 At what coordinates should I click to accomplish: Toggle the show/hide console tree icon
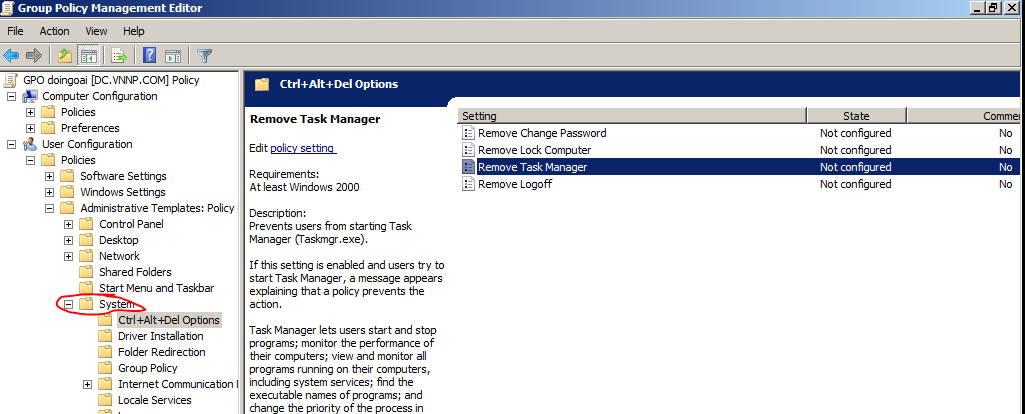[x=88, y=56]
